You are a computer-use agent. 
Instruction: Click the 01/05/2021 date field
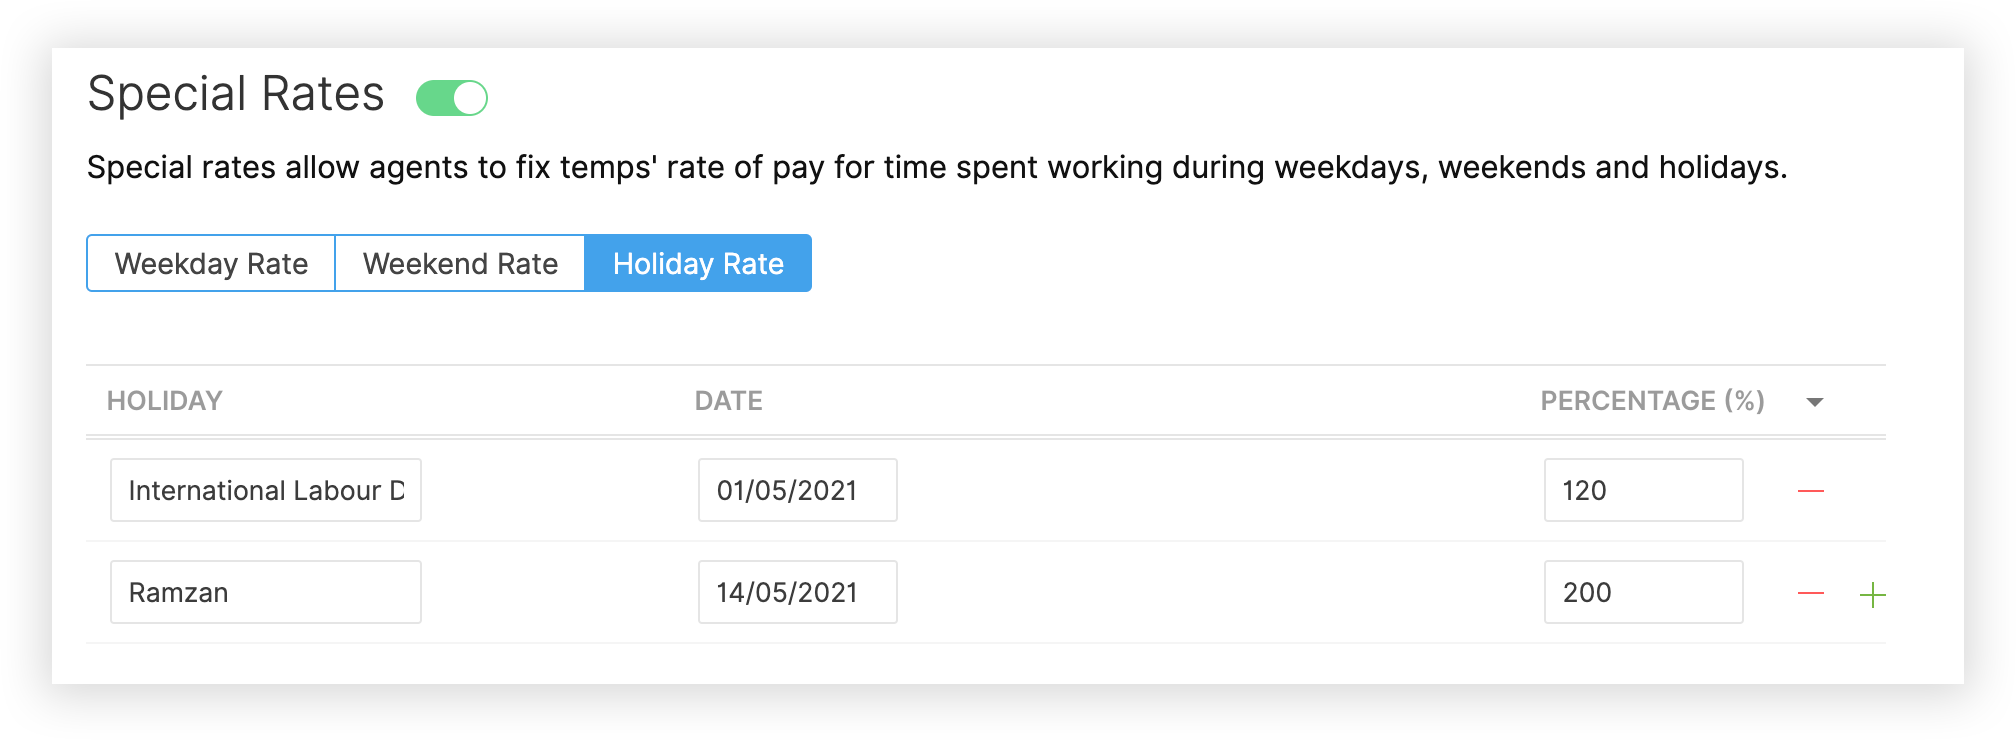(797, 491)
